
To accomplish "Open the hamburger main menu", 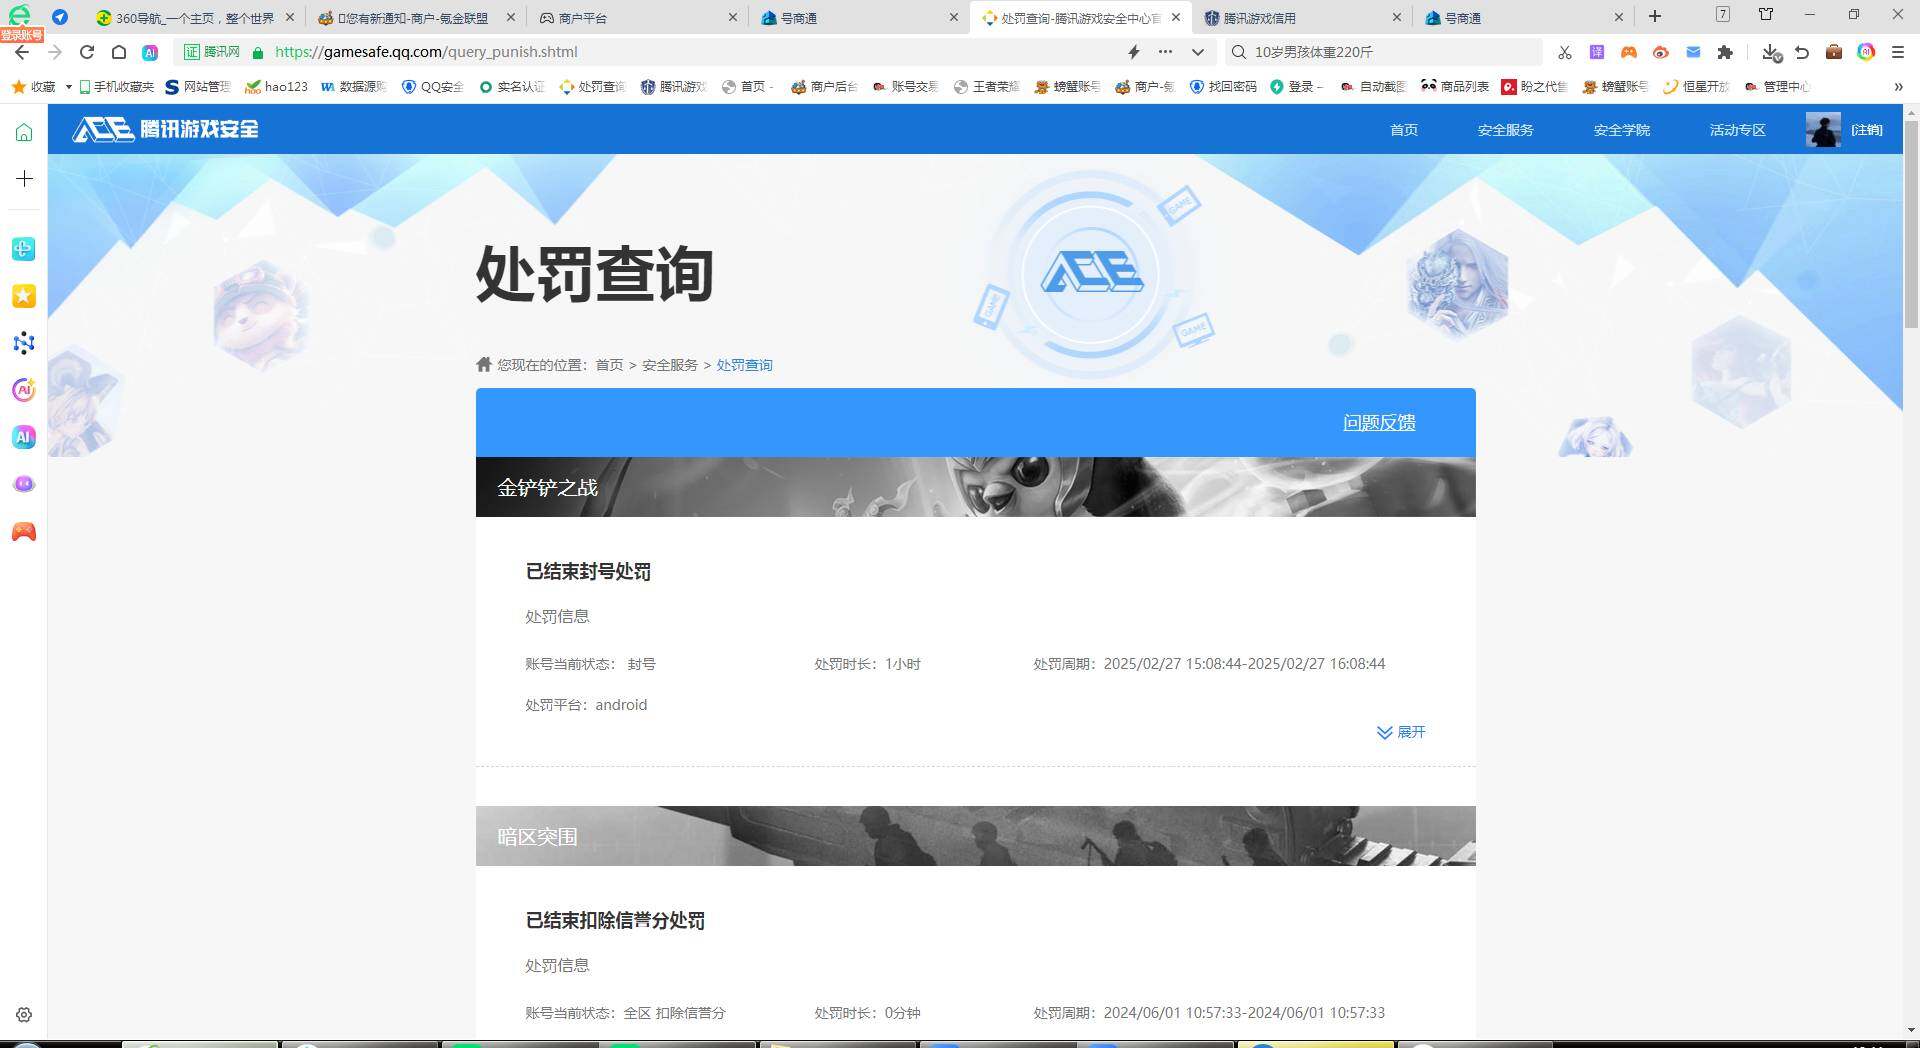I will tap(1898, 52).
